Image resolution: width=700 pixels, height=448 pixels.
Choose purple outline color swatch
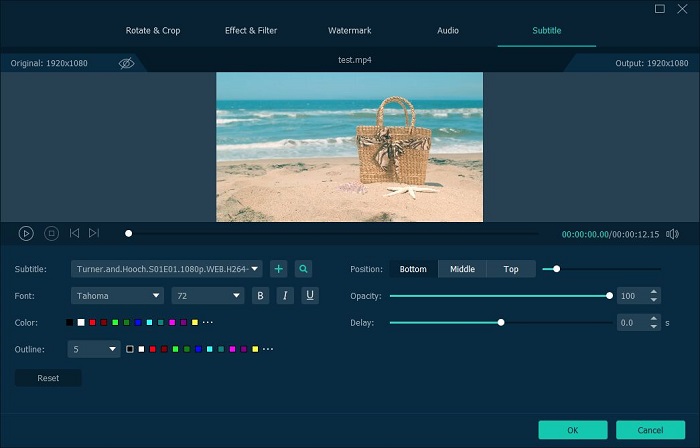pos(243,349)
